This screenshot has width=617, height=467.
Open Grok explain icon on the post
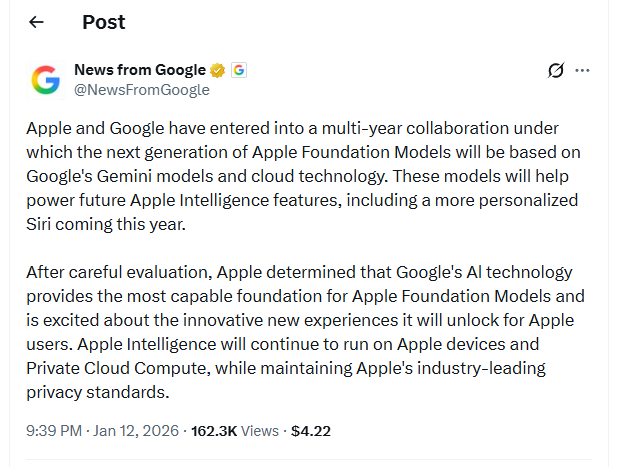pyautogui.click(x=556, y=70)
